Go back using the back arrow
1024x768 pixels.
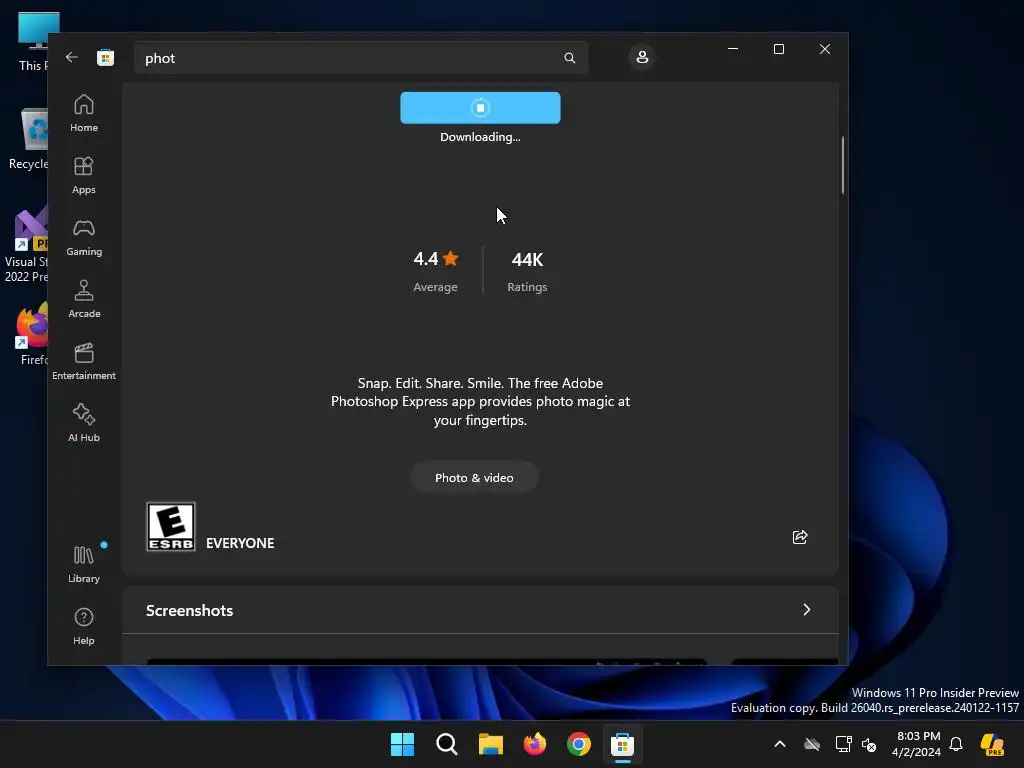tap(72, 57)
